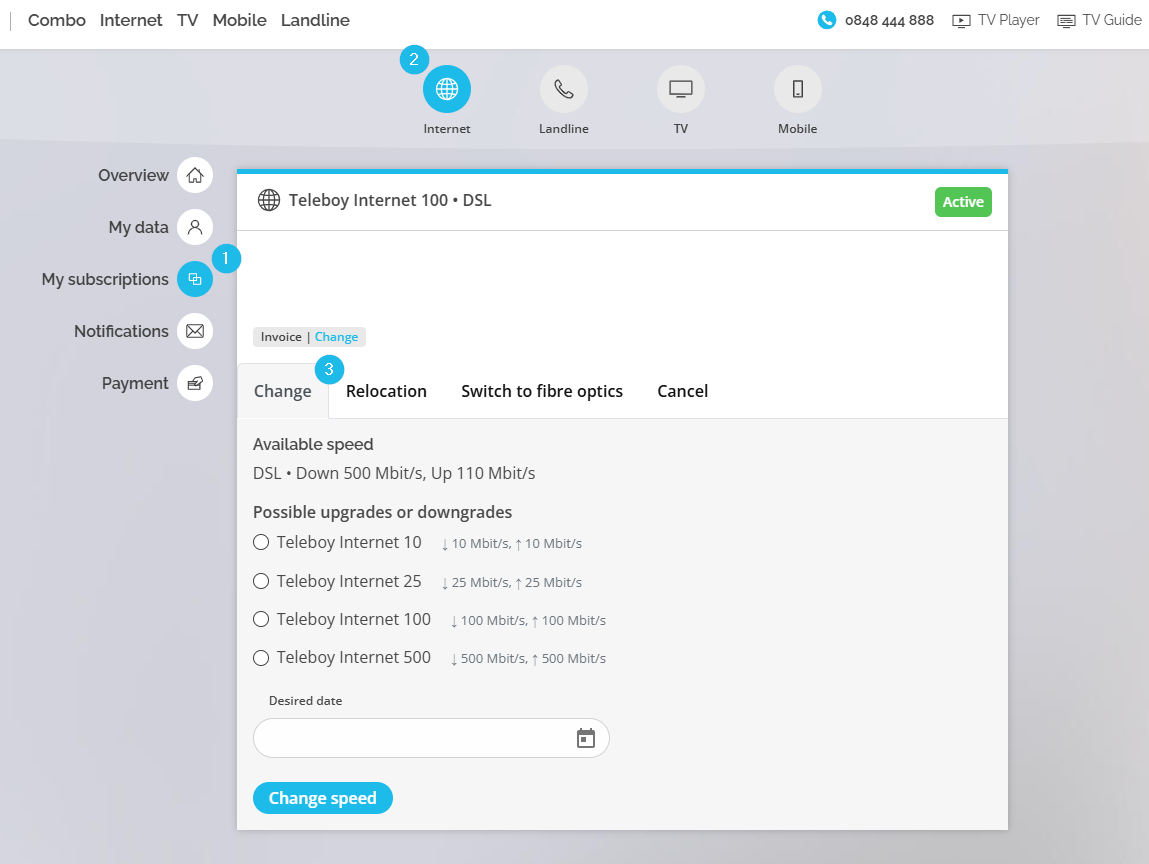Open Landline in the top menu
1149x864 pixels.
click(315, 21)
